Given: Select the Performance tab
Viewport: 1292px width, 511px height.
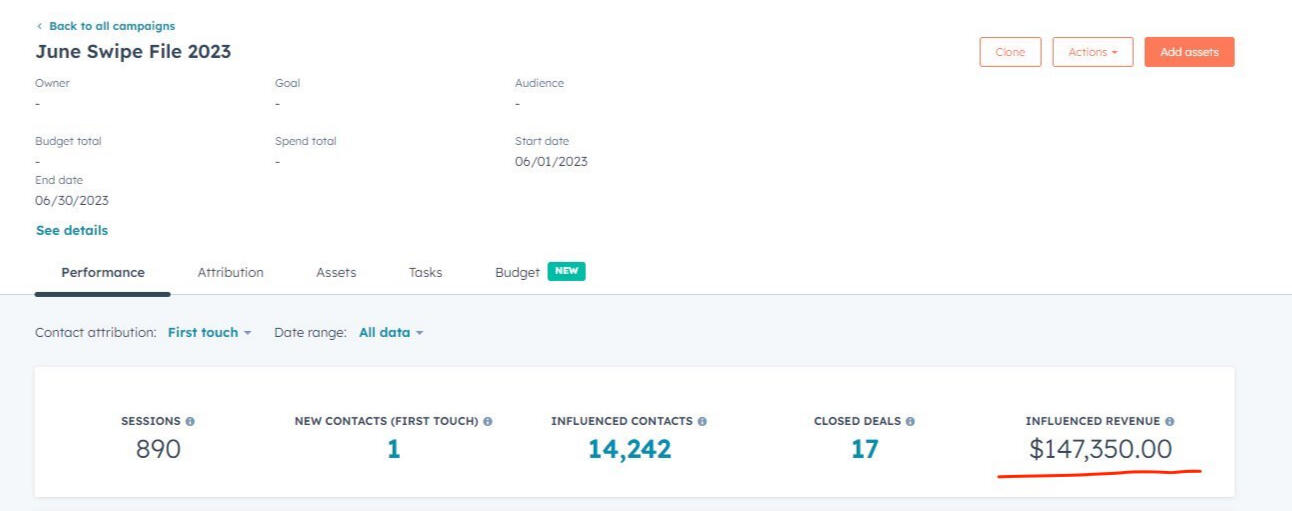Looking at the screenshot, I should pyautogui.click(x=102, y=273).
